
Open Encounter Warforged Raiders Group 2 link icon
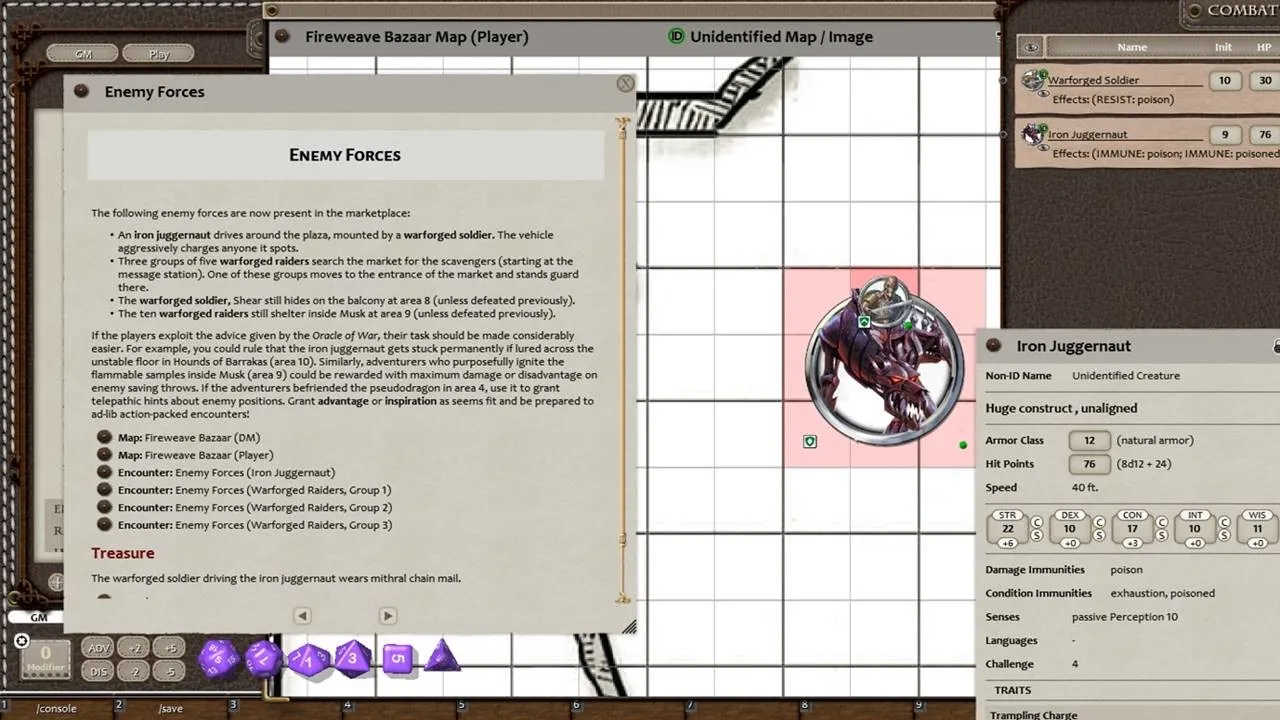pos(104,507)
